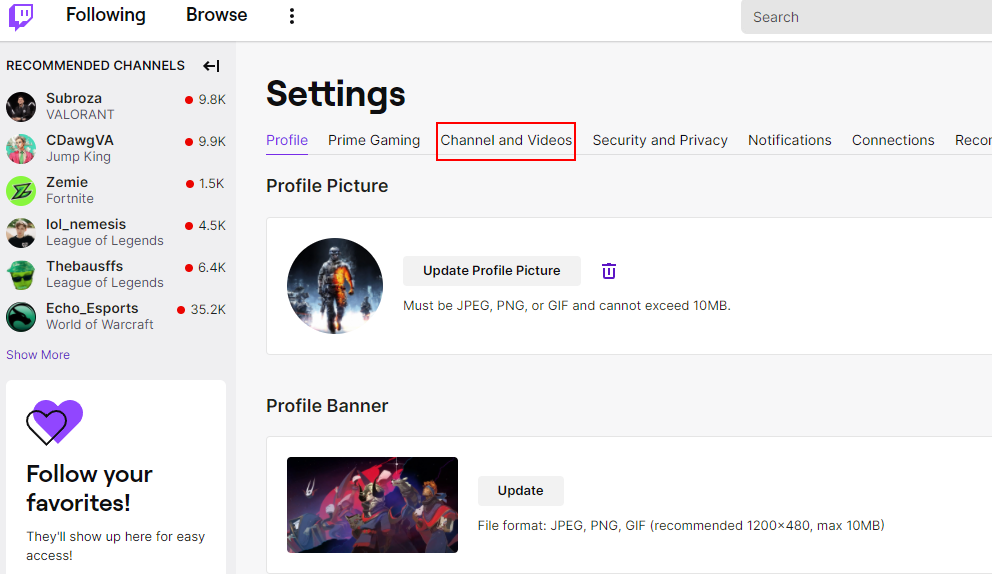Click the Subroza channel name
Viewport: 992px width, 574px height.
pos(73,99)
